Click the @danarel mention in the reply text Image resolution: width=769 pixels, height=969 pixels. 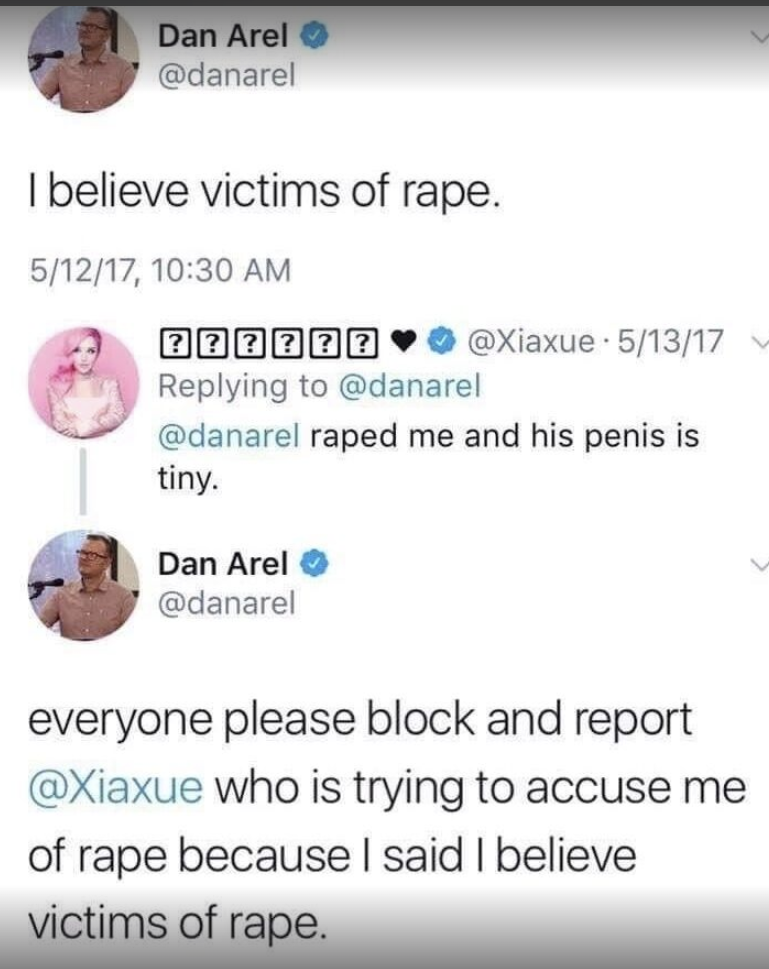coord(229,436)
